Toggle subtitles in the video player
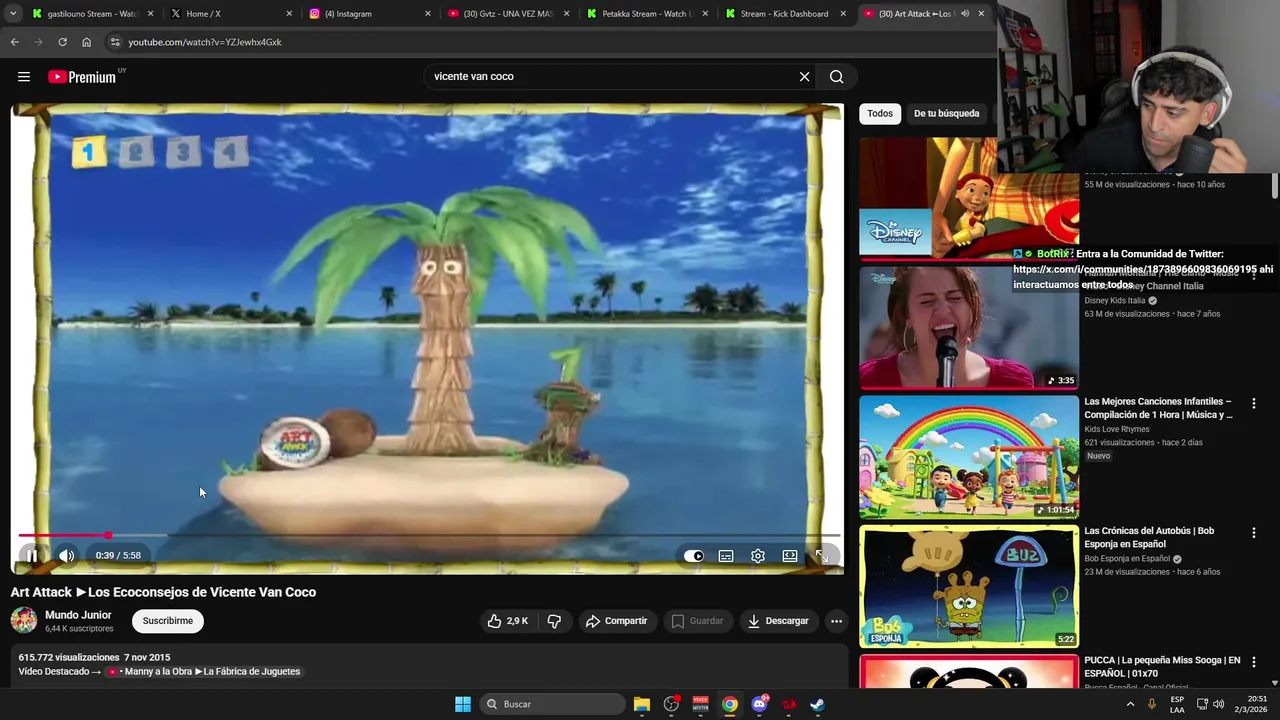The height and width of the screenshot is (720, 1280). pyautogui.click(x=726, y=556)
